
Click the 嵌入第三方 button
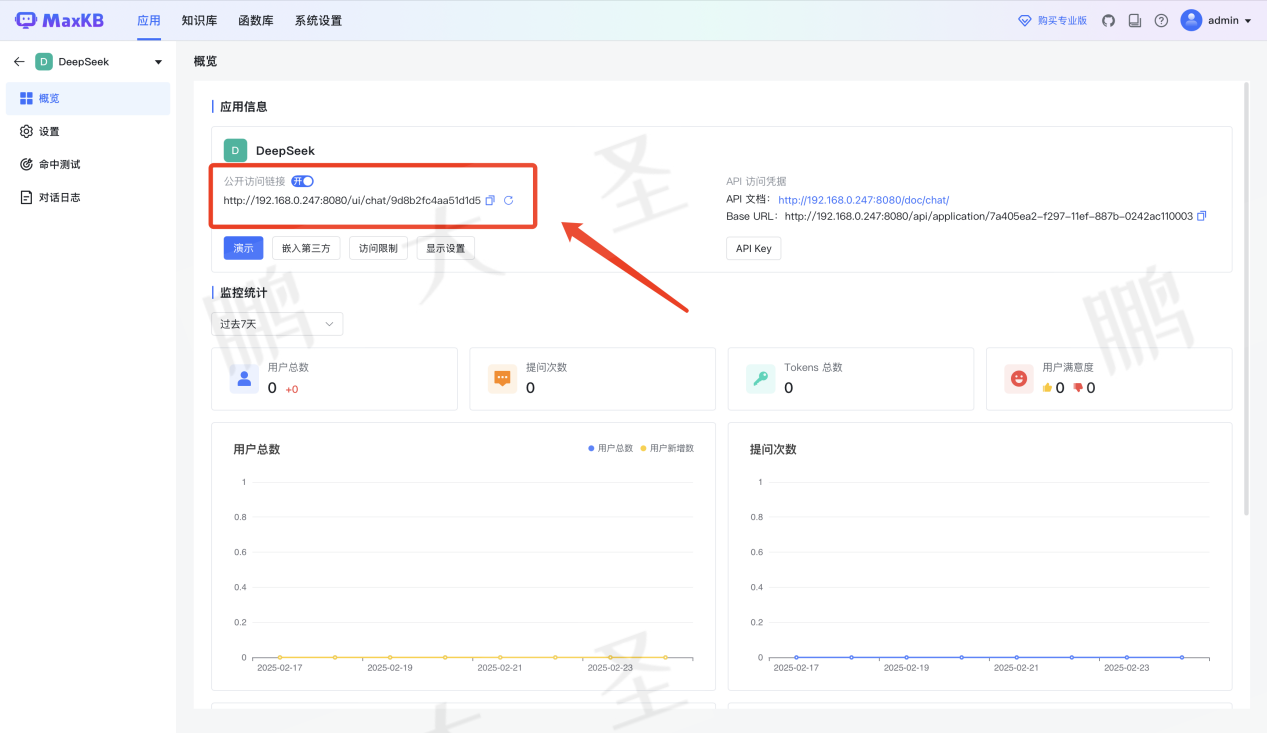pos(306,248)
